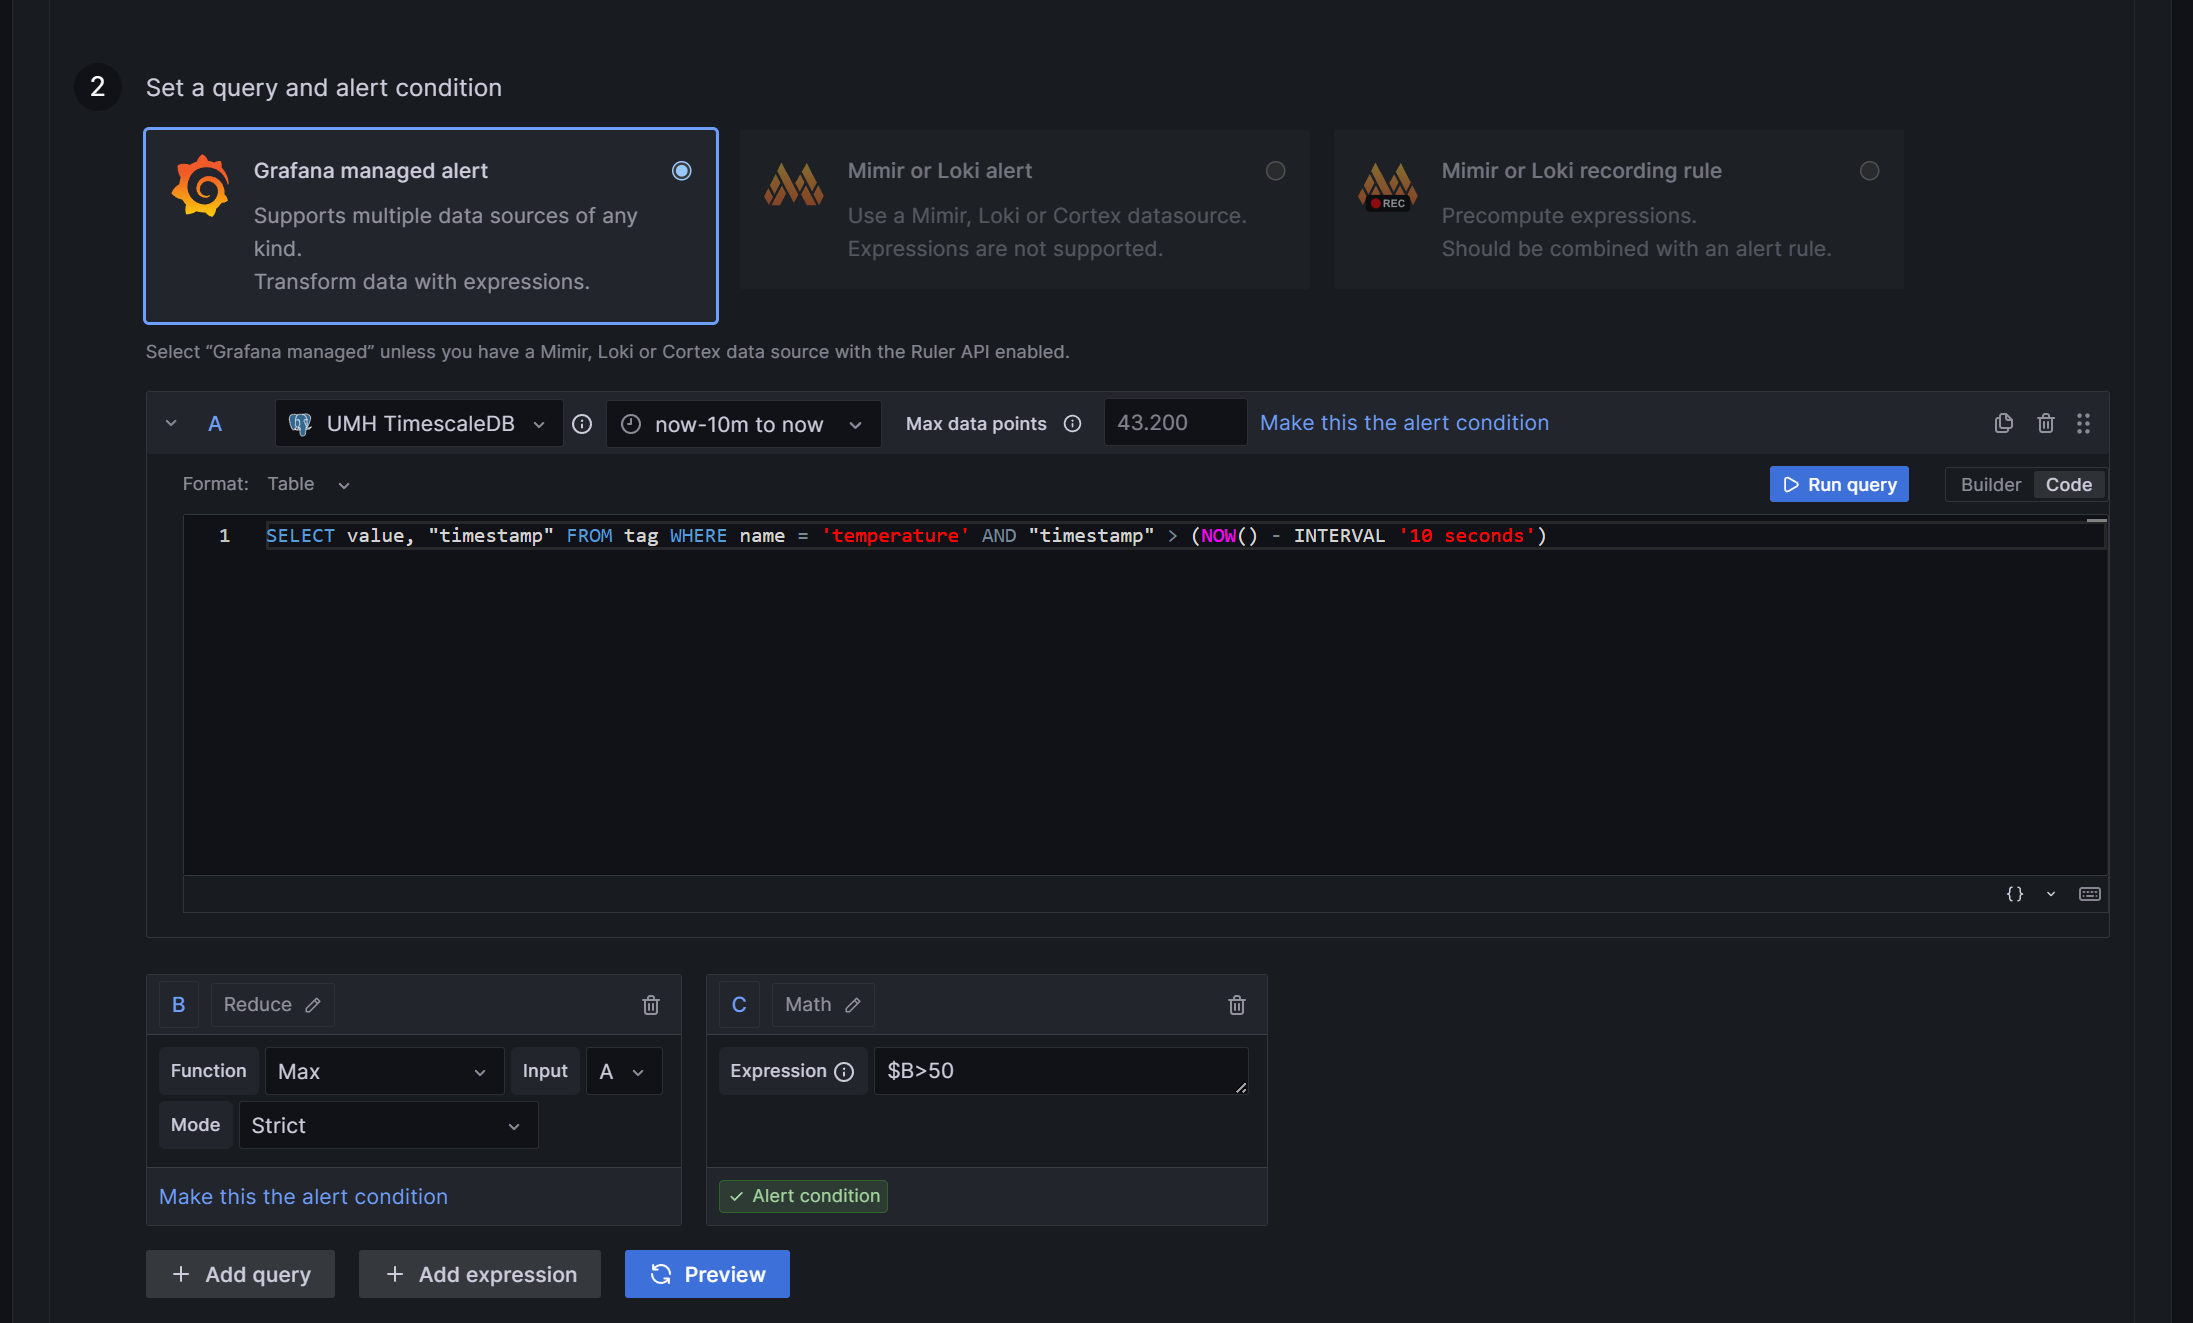This screenshot has height=1323, width=2193.
Task: Choose the Mimir or Loki recording rule option
Action: (x=1869, y=171)
